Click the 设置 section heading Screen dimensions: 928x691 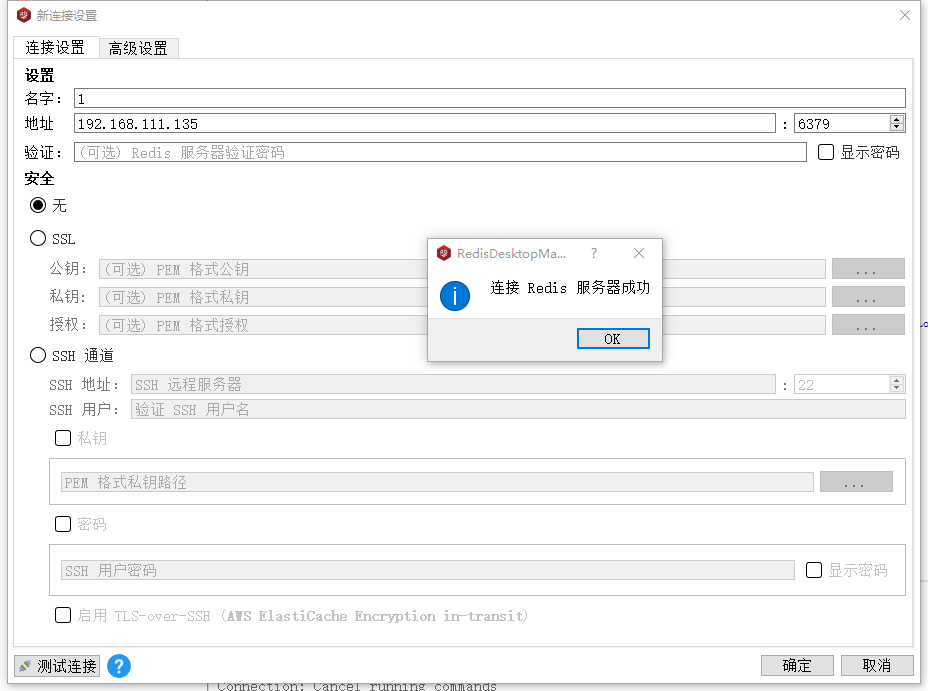click(x=39, y=75)
